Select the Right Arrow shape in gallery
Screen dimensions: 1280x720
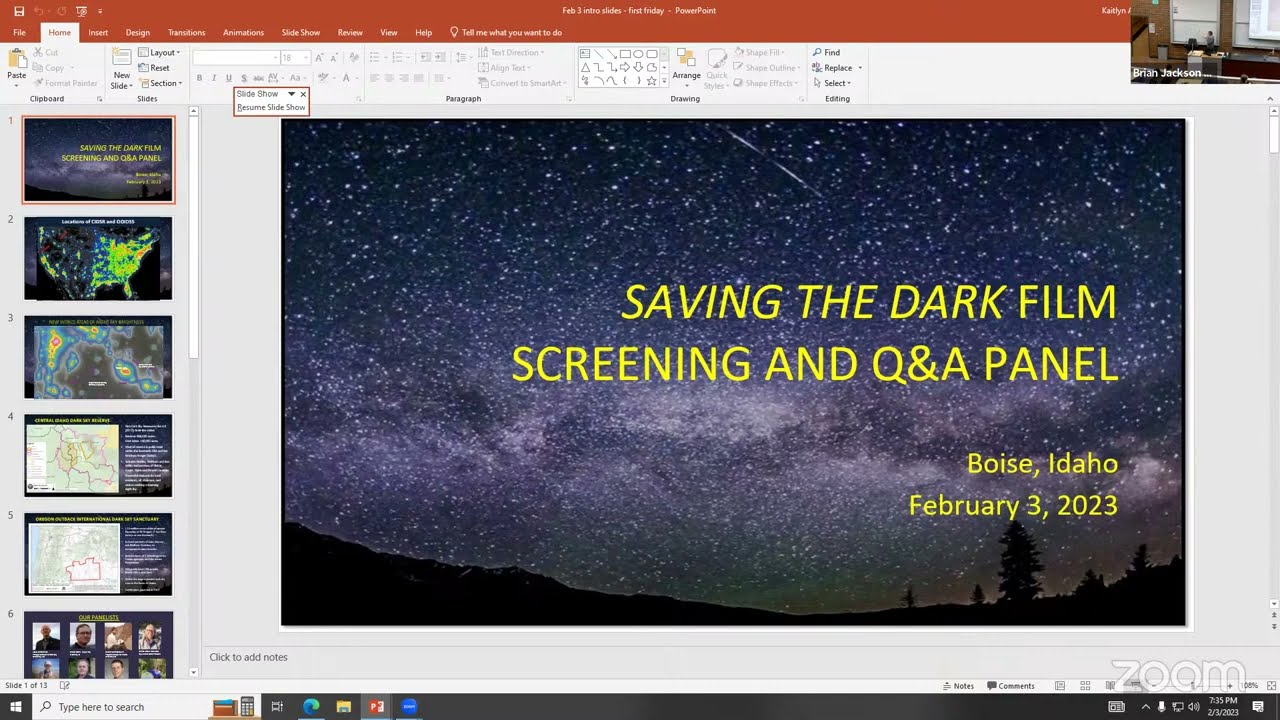click(x=625, y=67)
